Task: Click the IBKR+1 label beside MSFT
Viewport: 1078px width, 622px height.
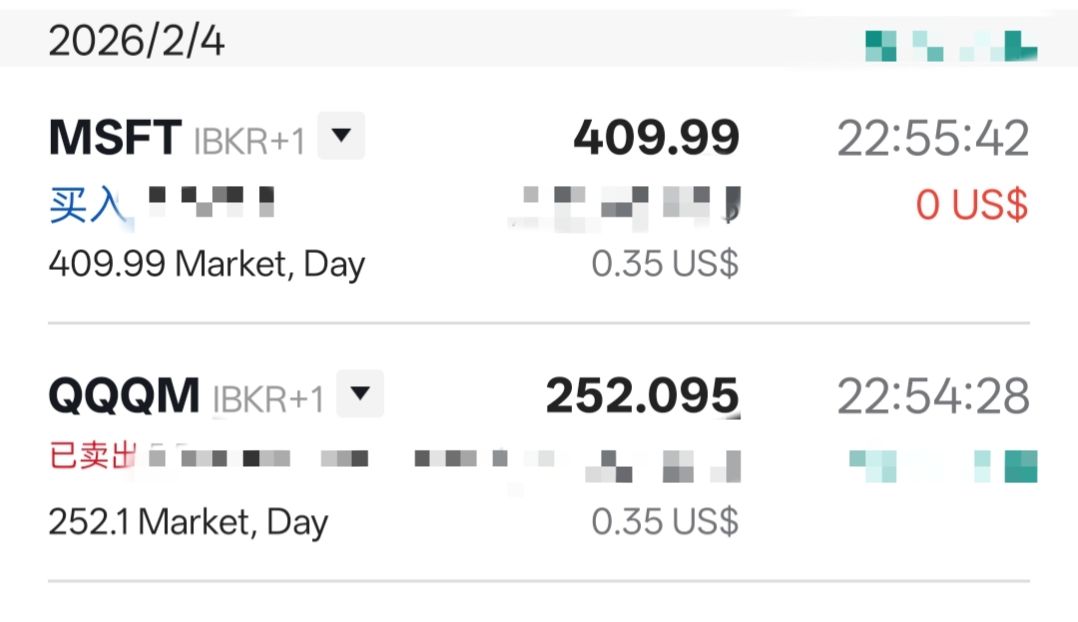Action: coord(249,141)
